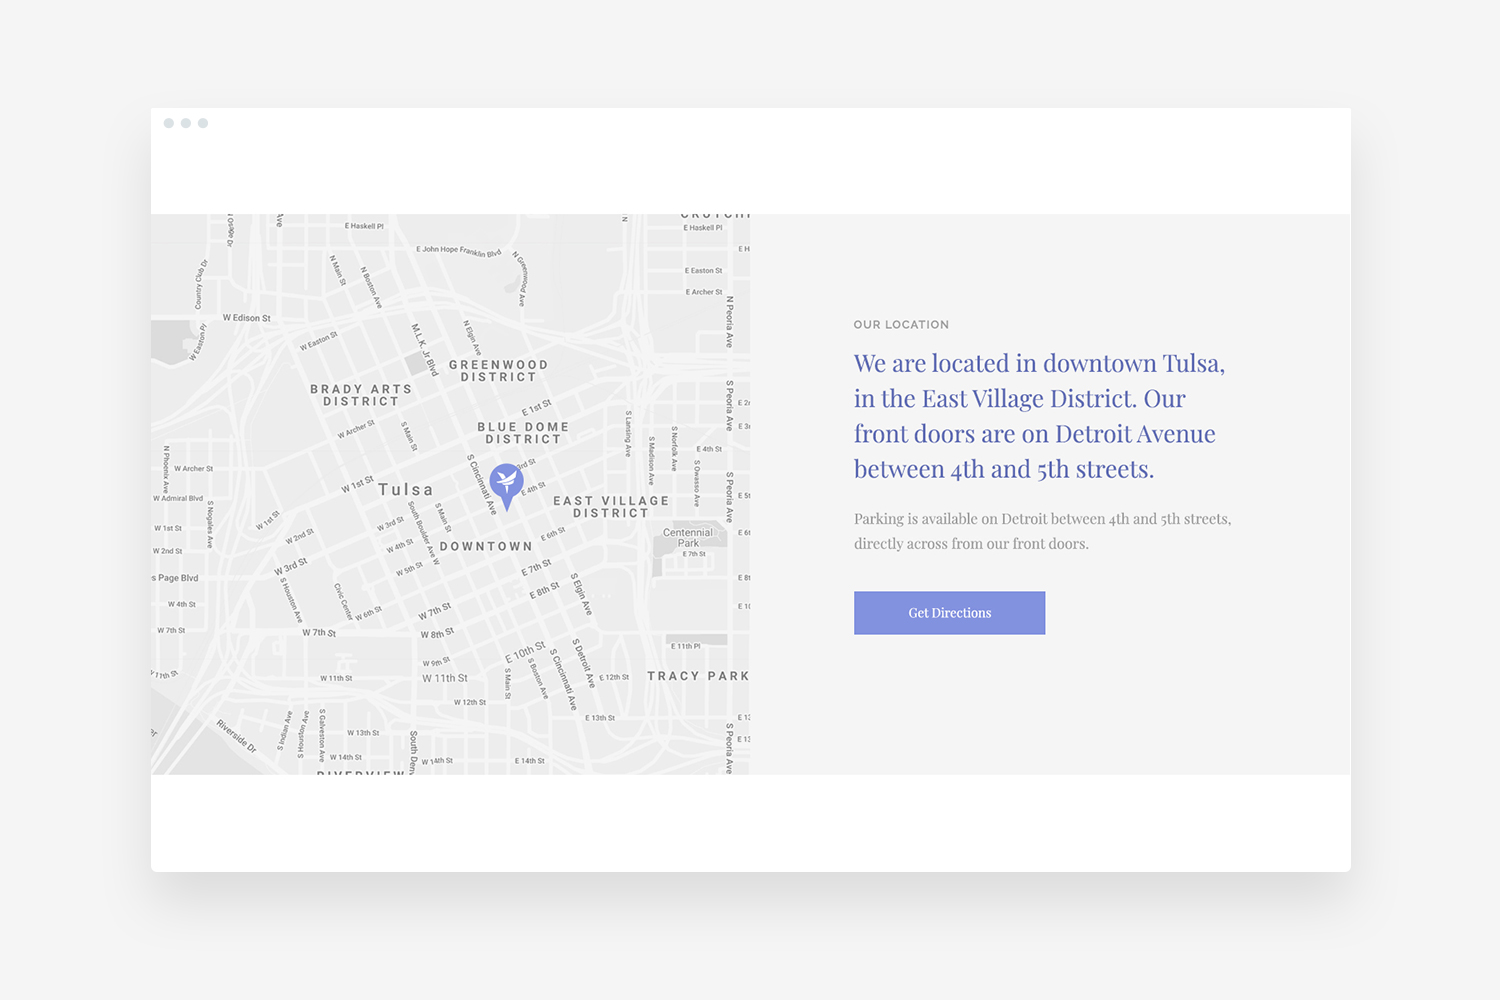Click the middle window control dot
Image resolution: width=1500 pixels, height=1000 pixels.
tap(186, 123)
